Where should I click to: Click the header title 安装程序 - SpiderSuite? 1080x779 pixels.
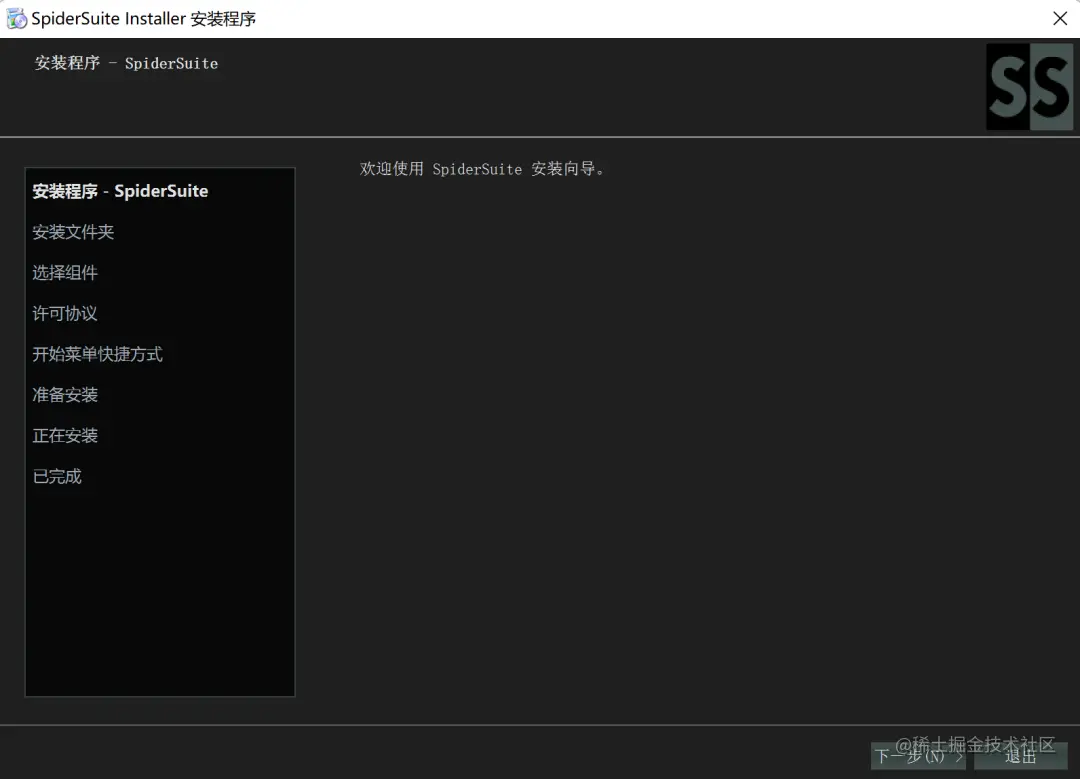(127, 63)
